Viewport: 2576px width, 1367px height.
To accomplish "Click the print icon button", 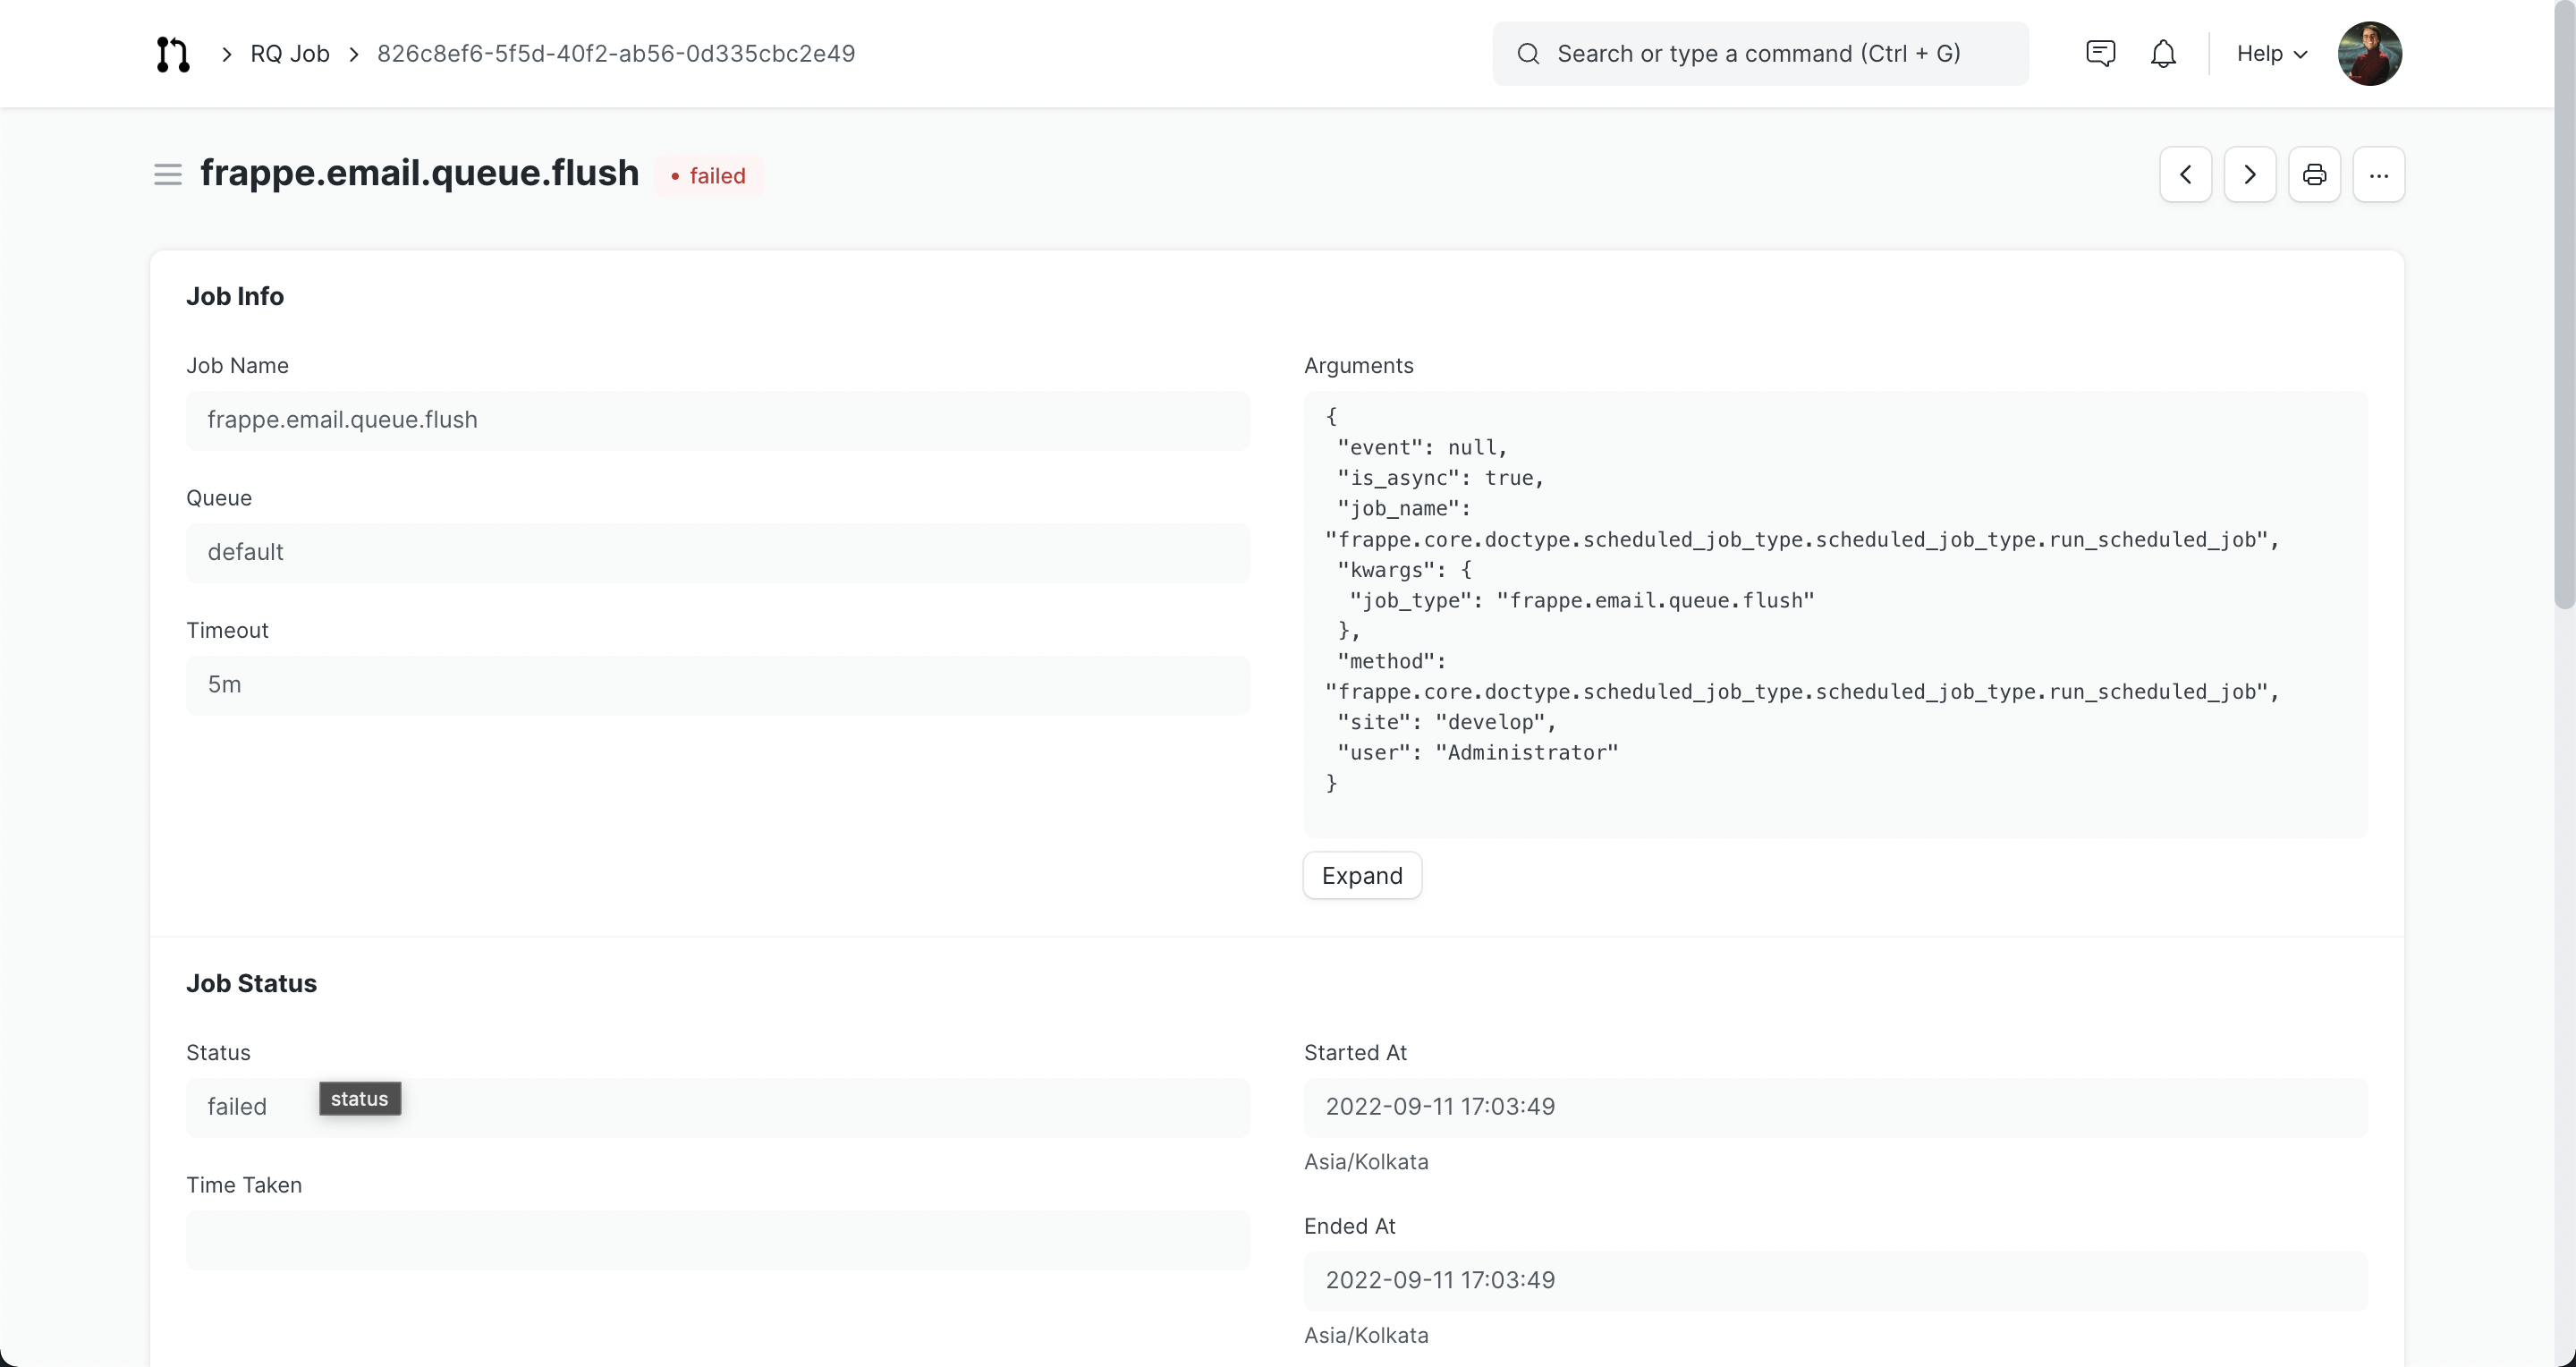I will (2314, 175).
